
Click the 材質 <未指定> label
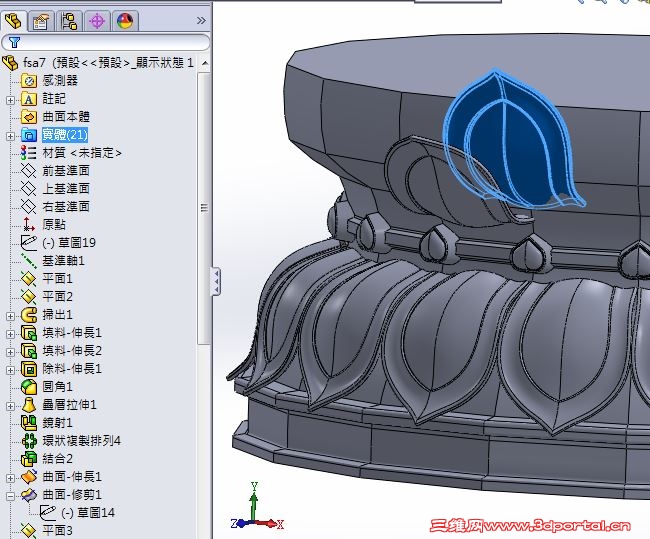click(x=82, y=153)
